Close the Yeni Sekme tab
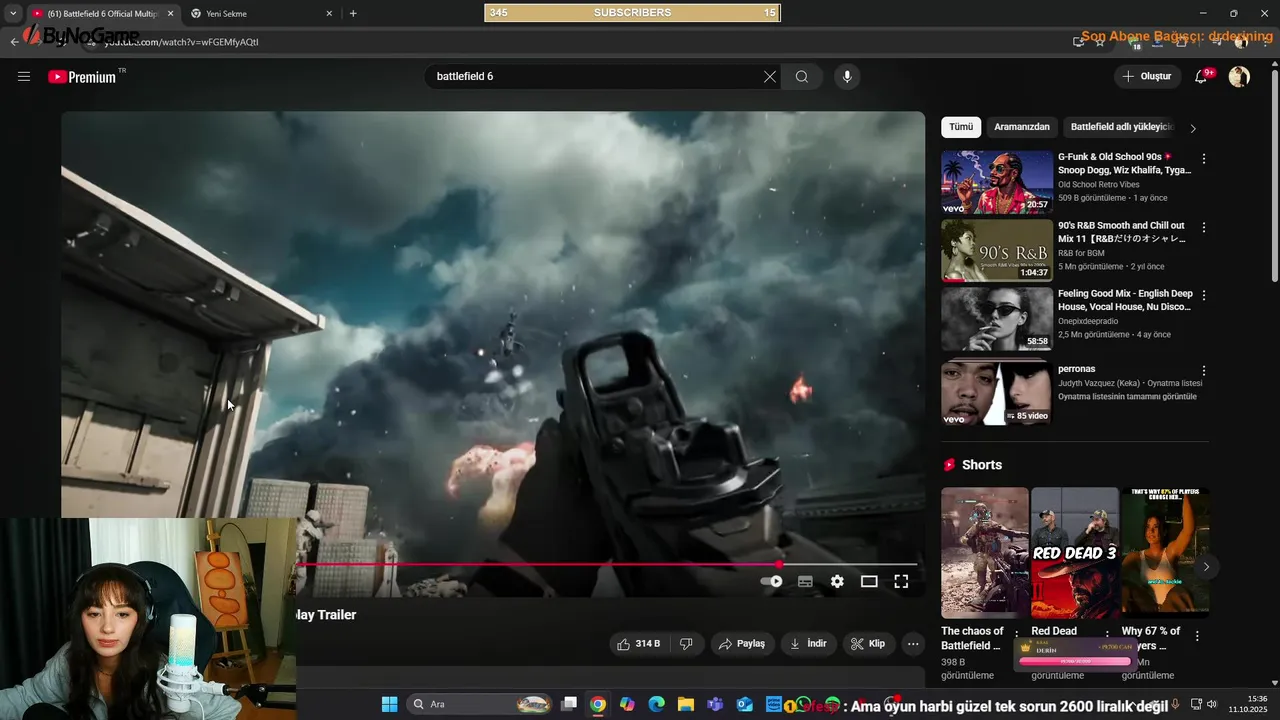Image resolution: width=1280 pixels, height=720 pixels. pyautogui.click(x=330, y=14)
